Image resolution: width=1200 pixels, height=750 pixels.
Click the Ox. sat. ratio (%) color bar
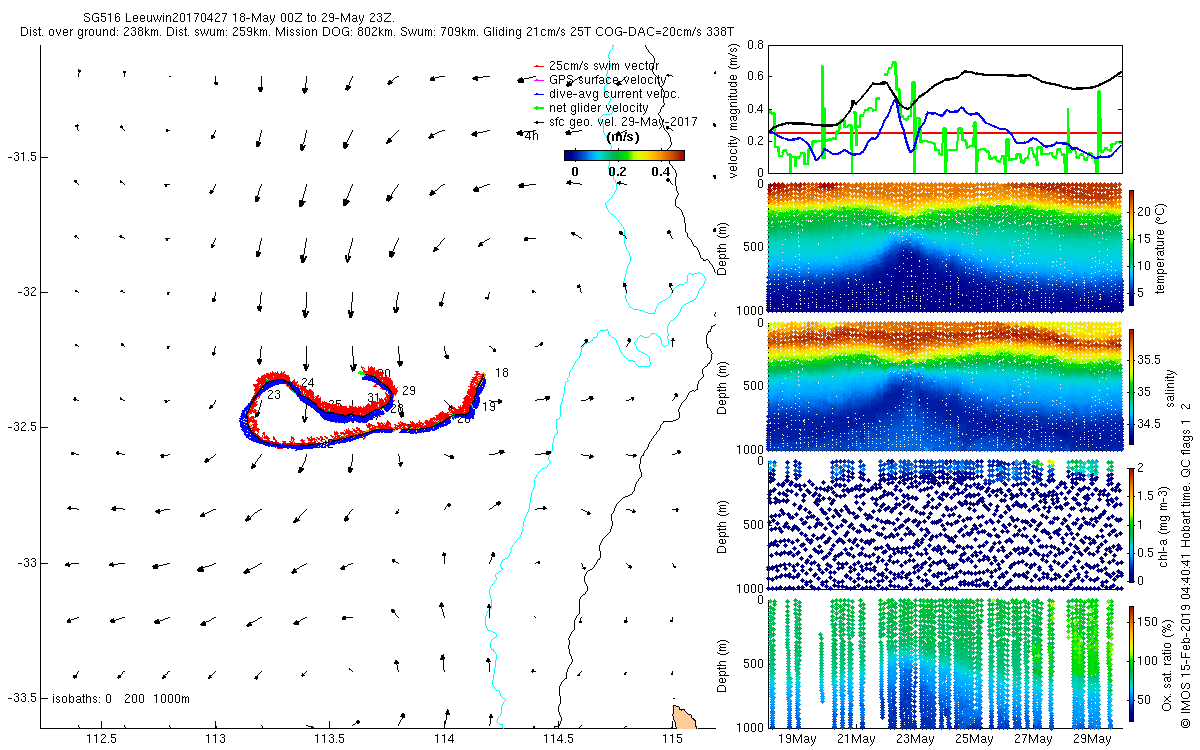1131,663
